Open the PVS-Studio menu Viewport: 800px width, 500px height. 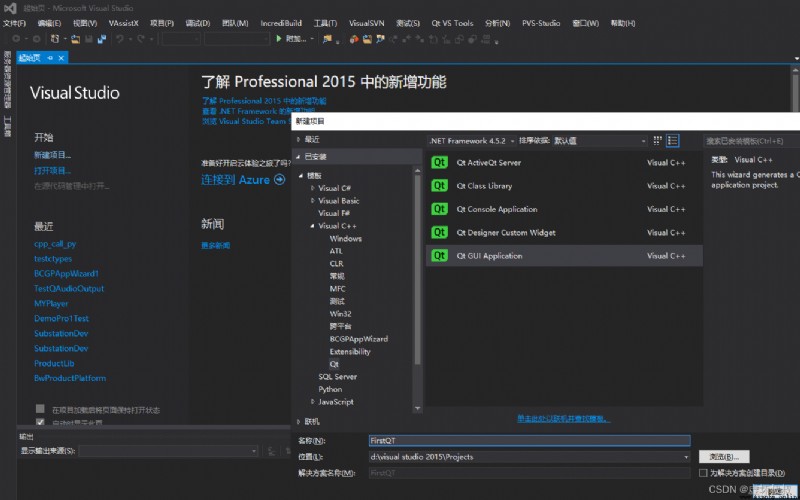541,23
